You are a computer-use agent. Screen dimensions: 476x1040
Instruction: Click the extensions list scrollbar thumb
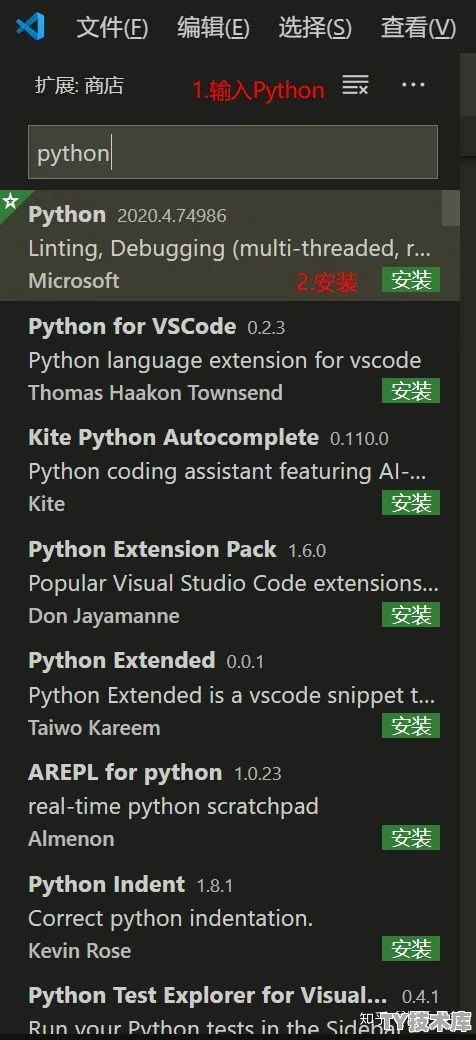pyautogui.click(x=451, y=208)
